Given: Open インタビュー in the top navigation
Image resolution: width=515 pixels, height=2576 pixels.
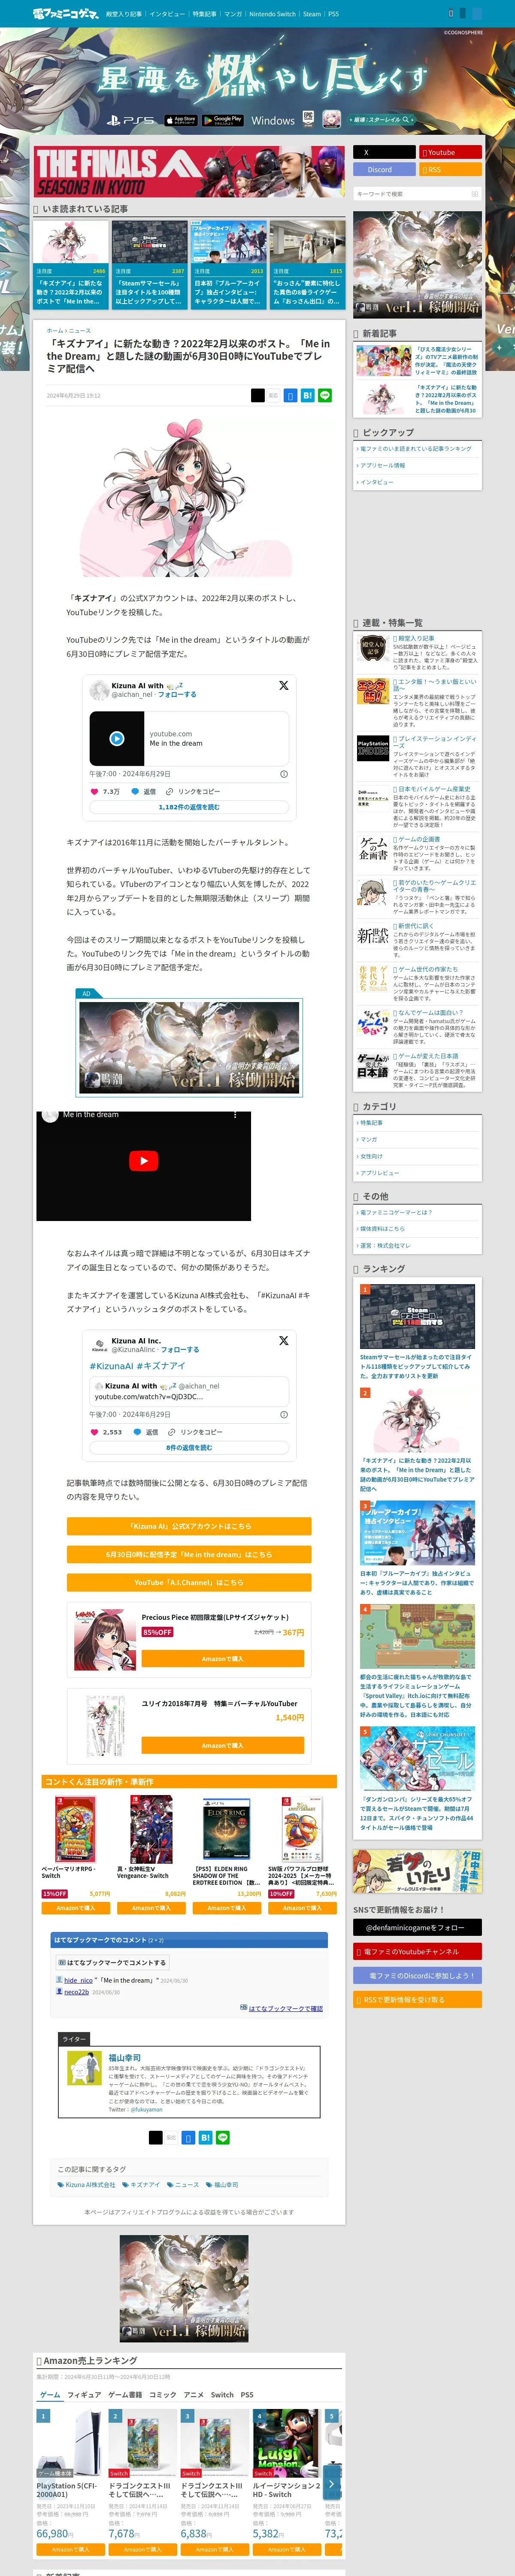Looking at the screenshot, I should [x=167, y=14].
